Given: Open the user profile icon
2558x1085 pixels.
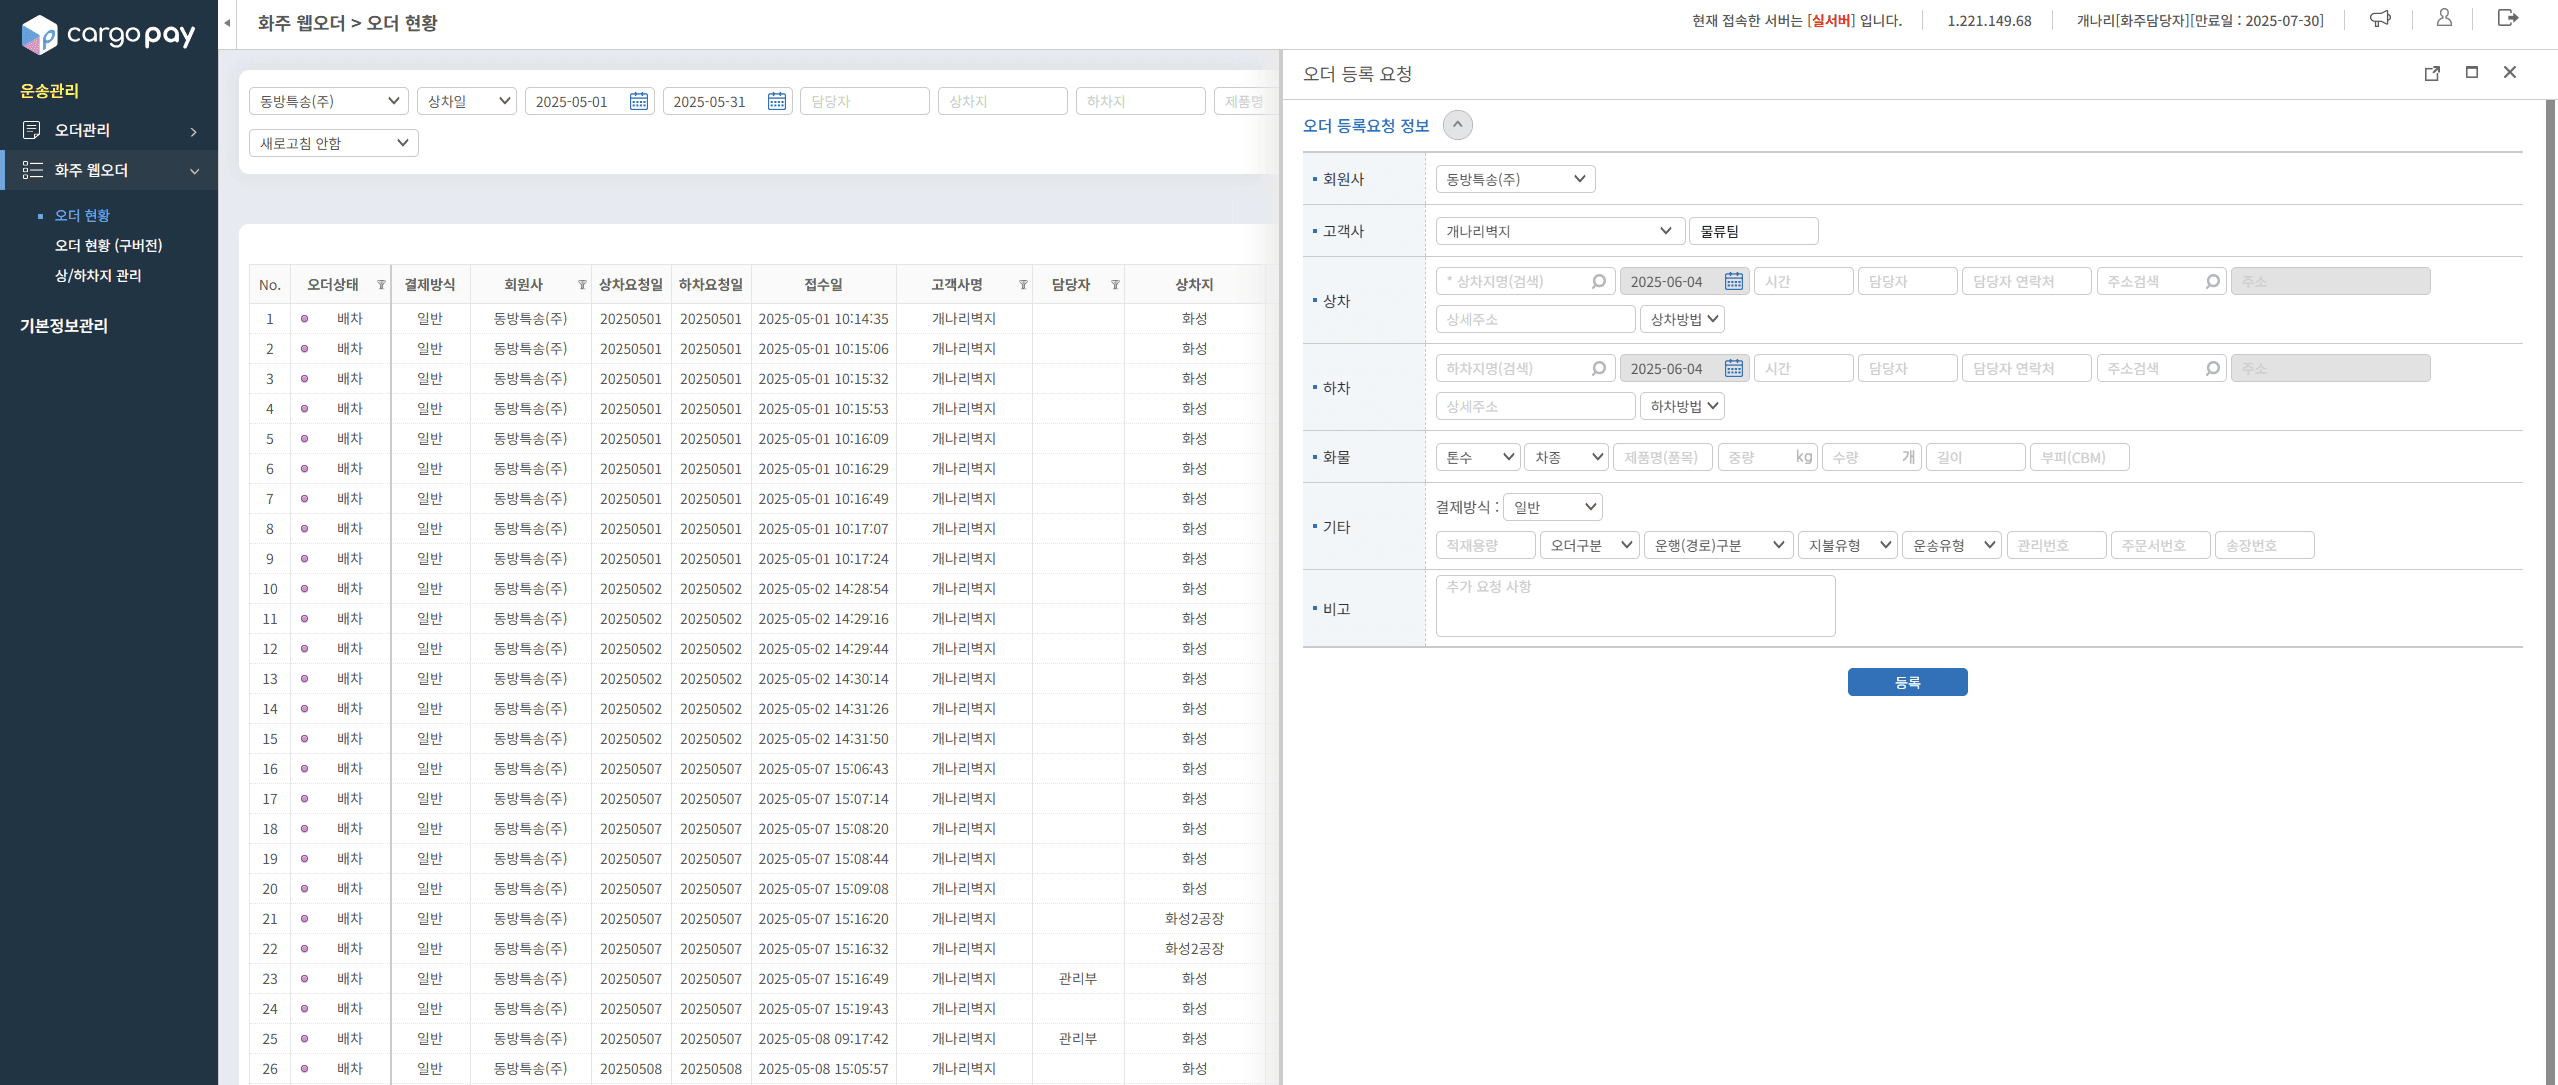Looking at the screenshot, I should click(x=2444, y=18).
